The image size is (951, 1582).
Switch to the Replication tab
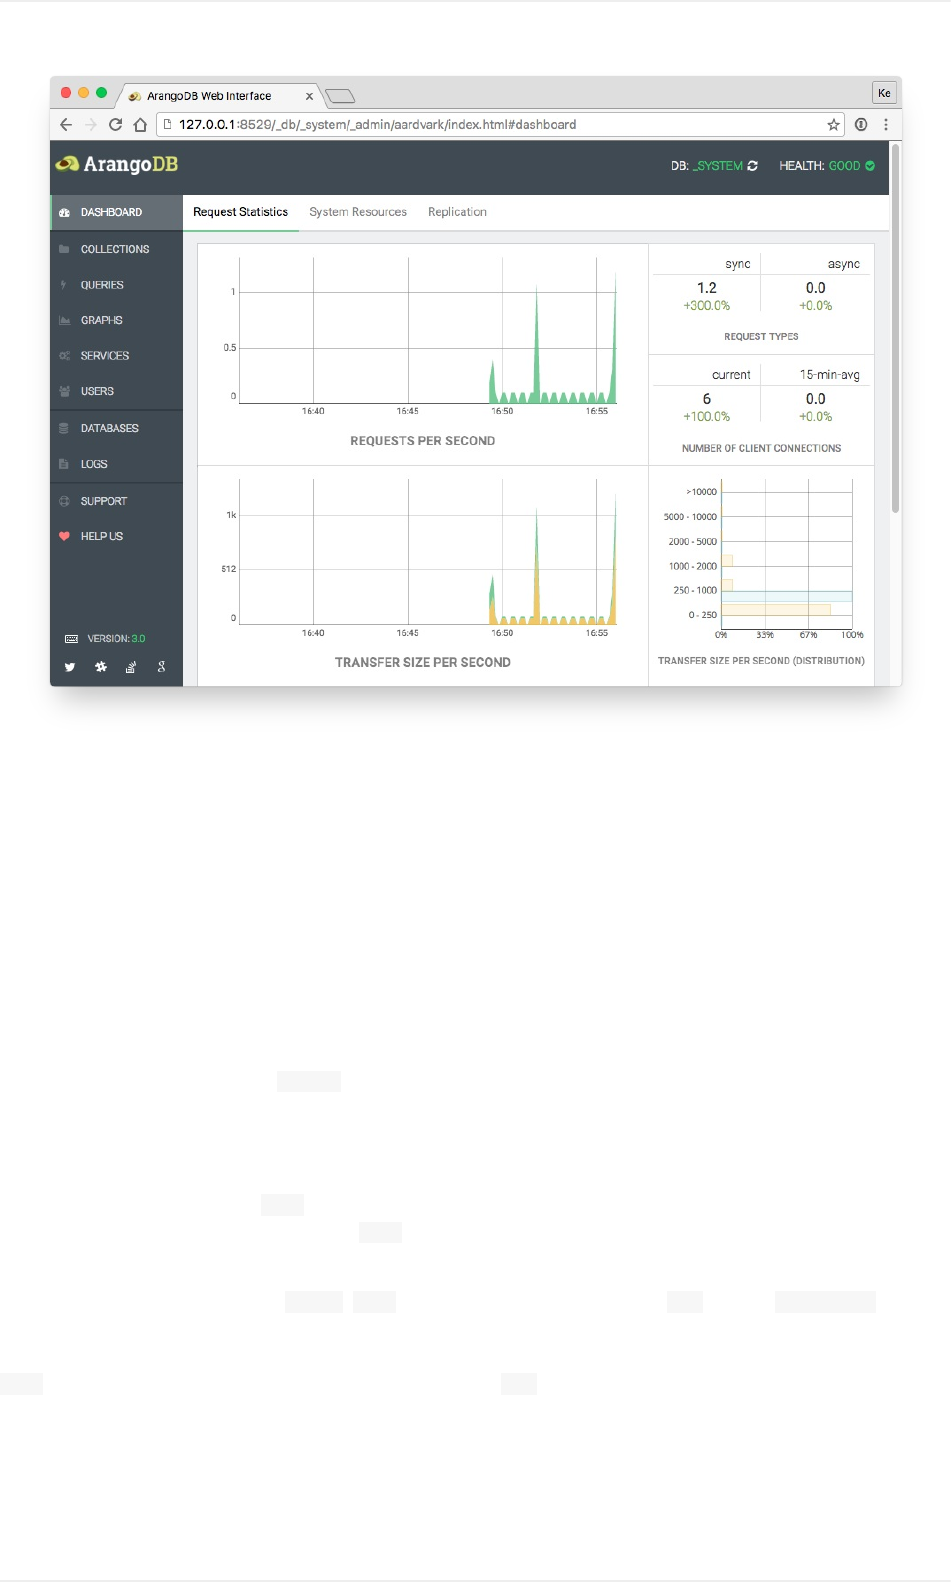pyautogui.click(x=457, y=212)
